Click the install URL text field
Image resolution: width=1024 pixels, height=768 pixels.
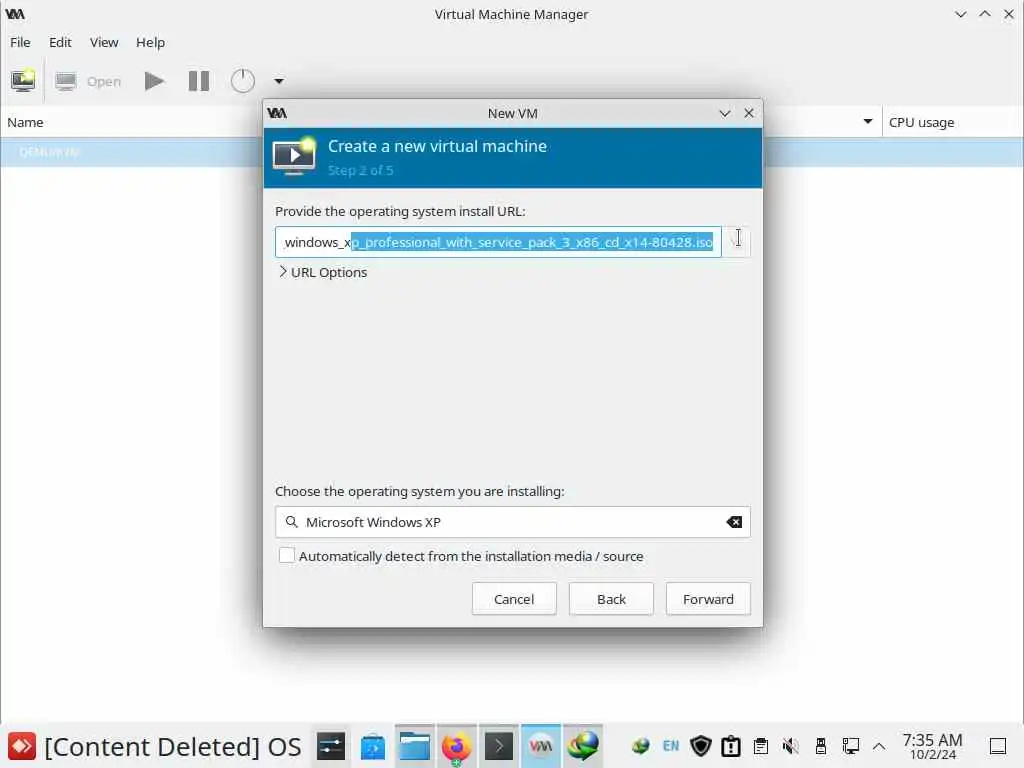[498, 242]
